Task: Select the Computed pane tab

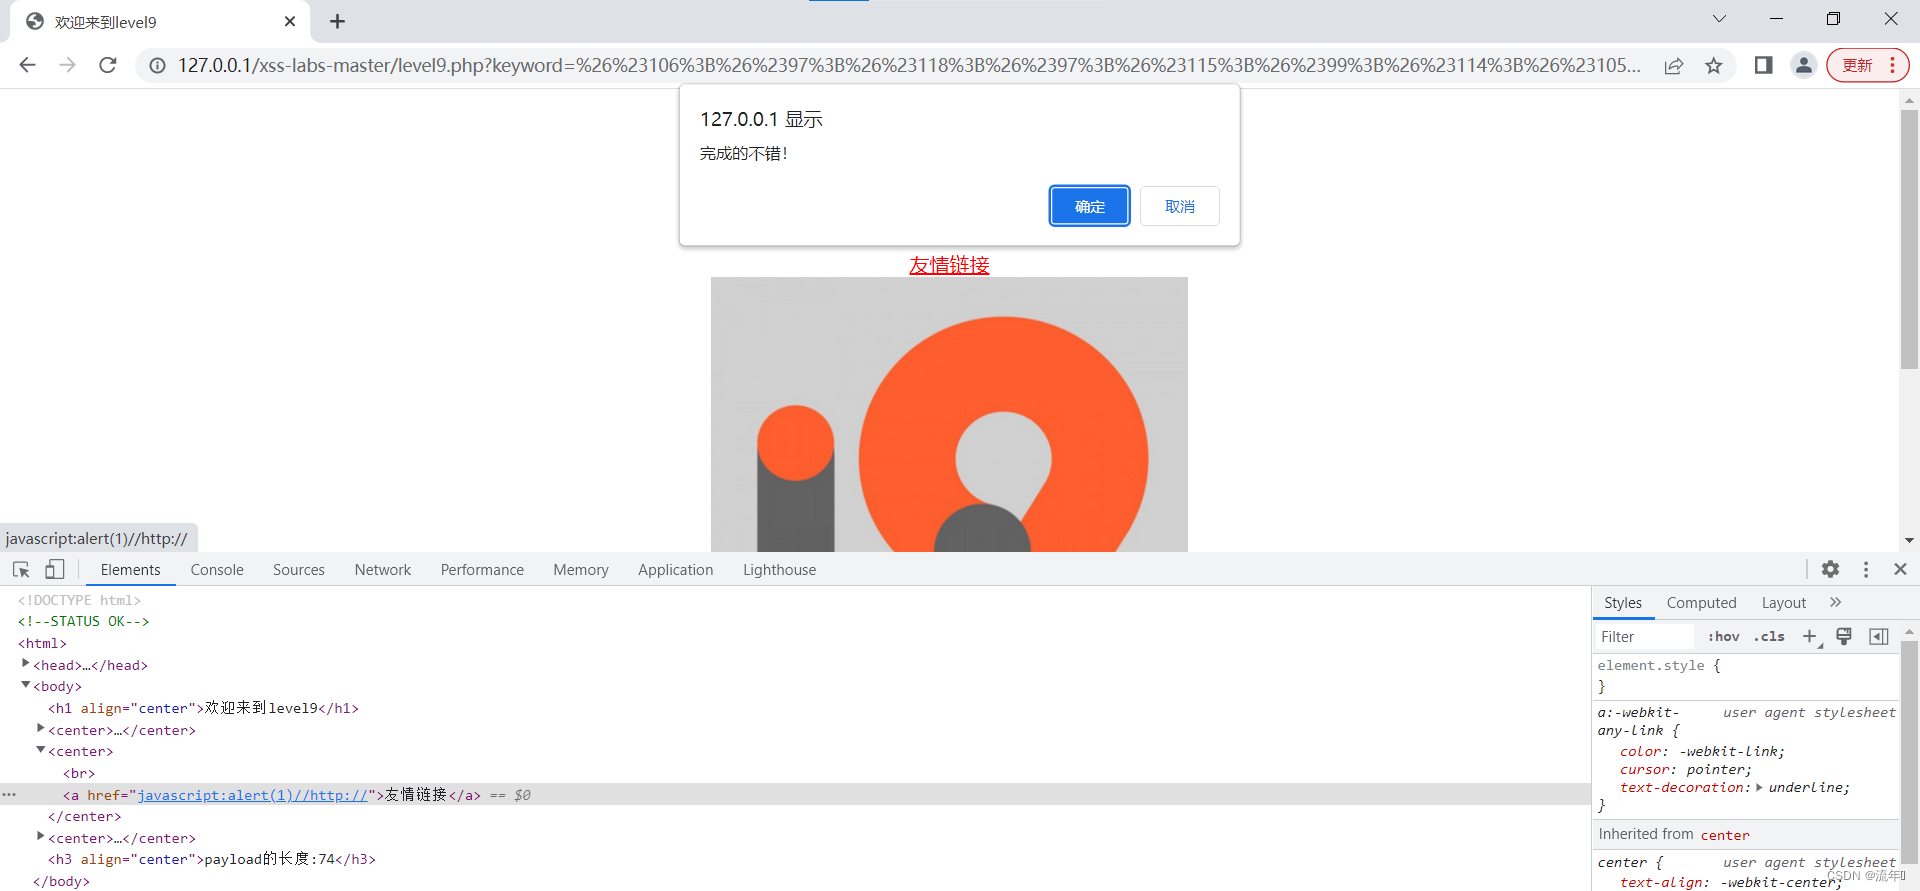Action: click(x=1701, y=602)
